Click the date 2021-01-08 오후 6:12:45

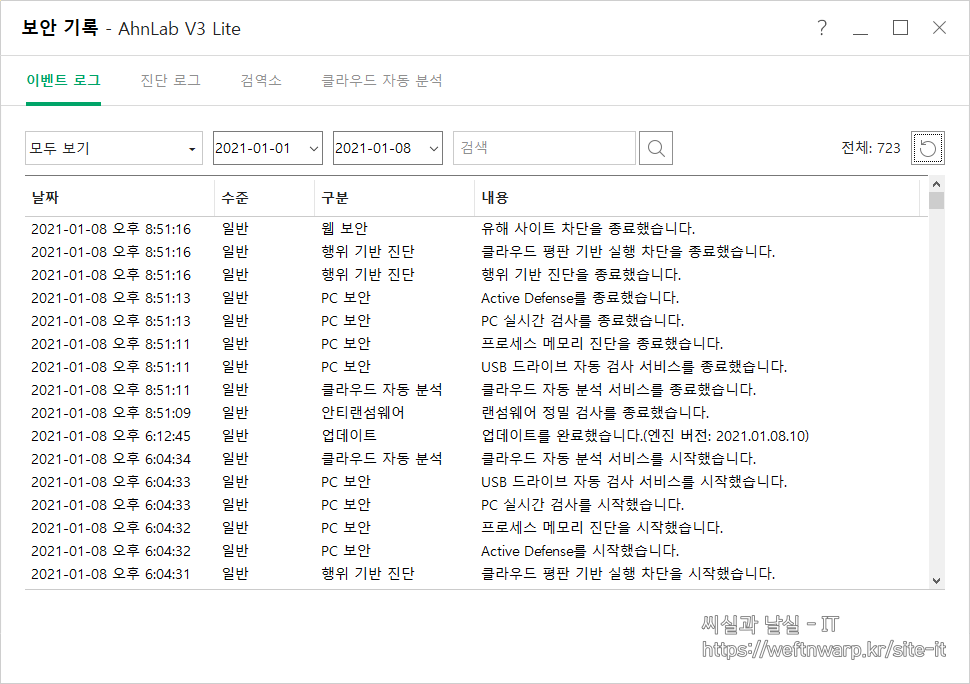point(111,436)
